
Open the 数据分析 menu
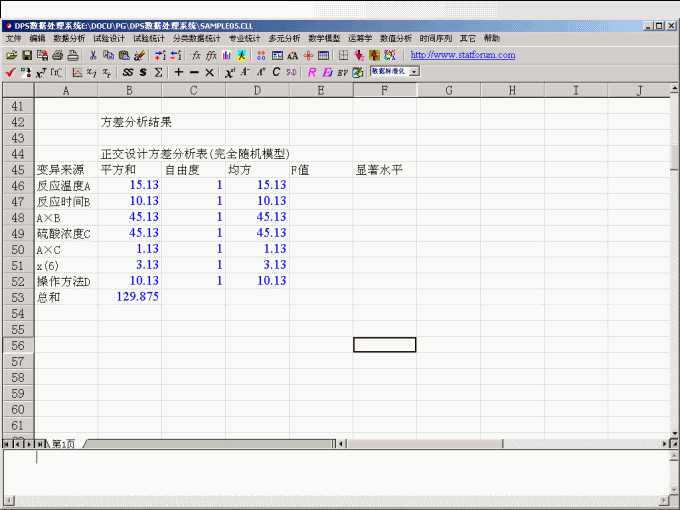69,38
